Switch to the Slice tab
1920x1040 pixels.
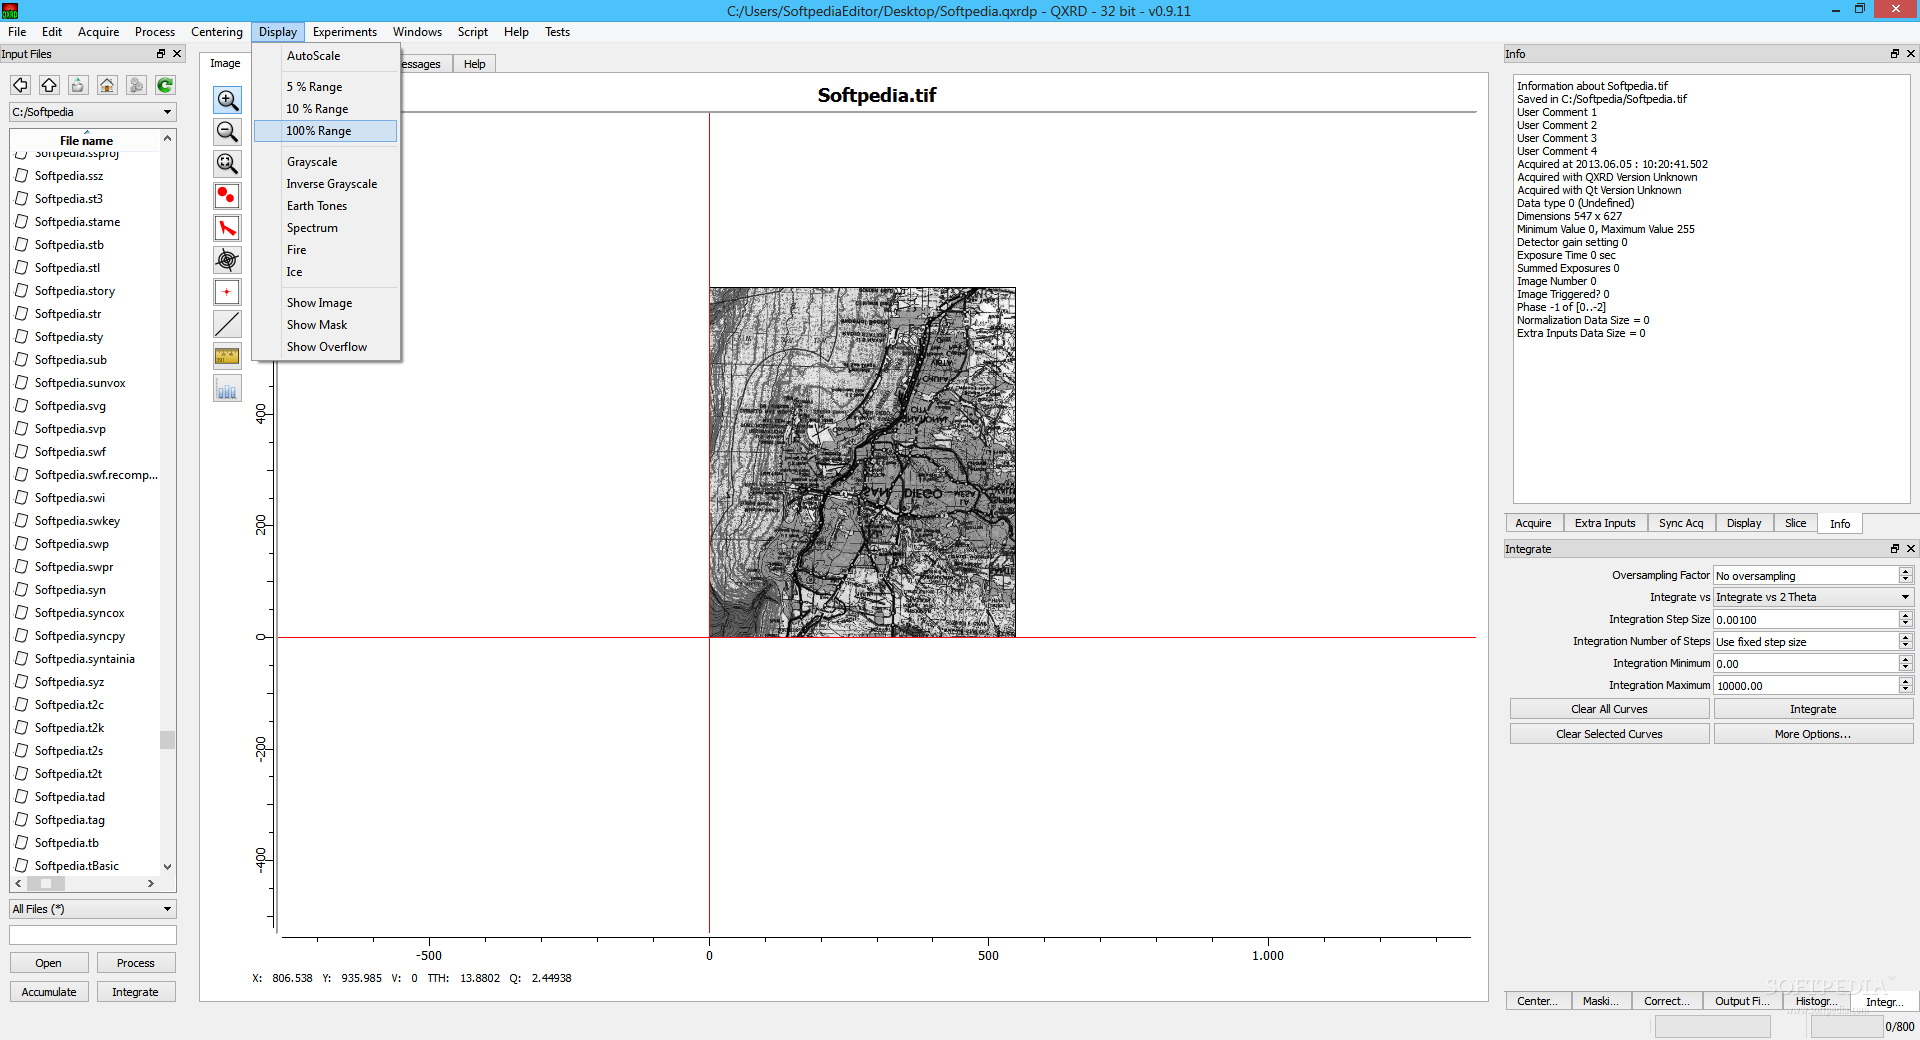1795,523
